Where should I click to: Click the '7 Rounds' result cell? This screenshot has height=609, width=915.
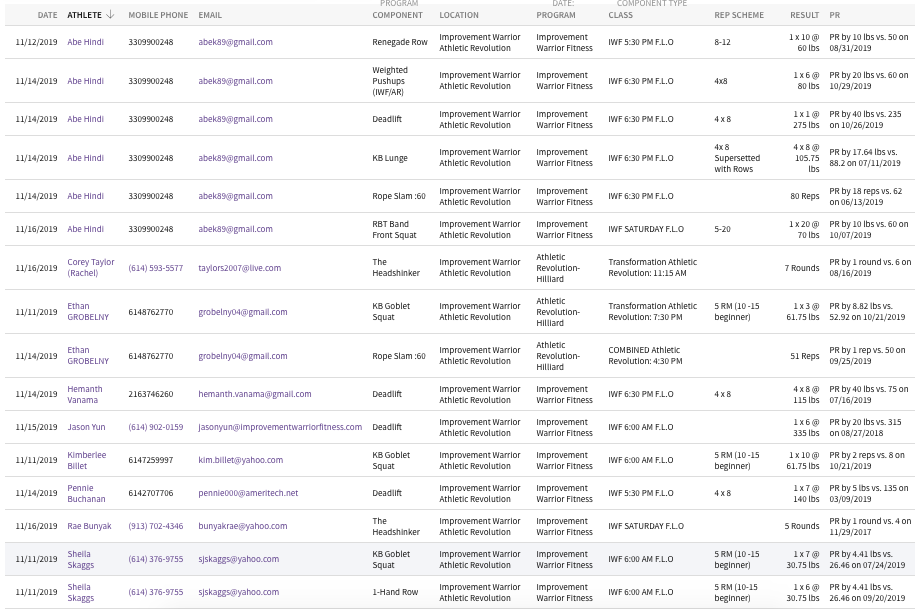coord(802,268)
